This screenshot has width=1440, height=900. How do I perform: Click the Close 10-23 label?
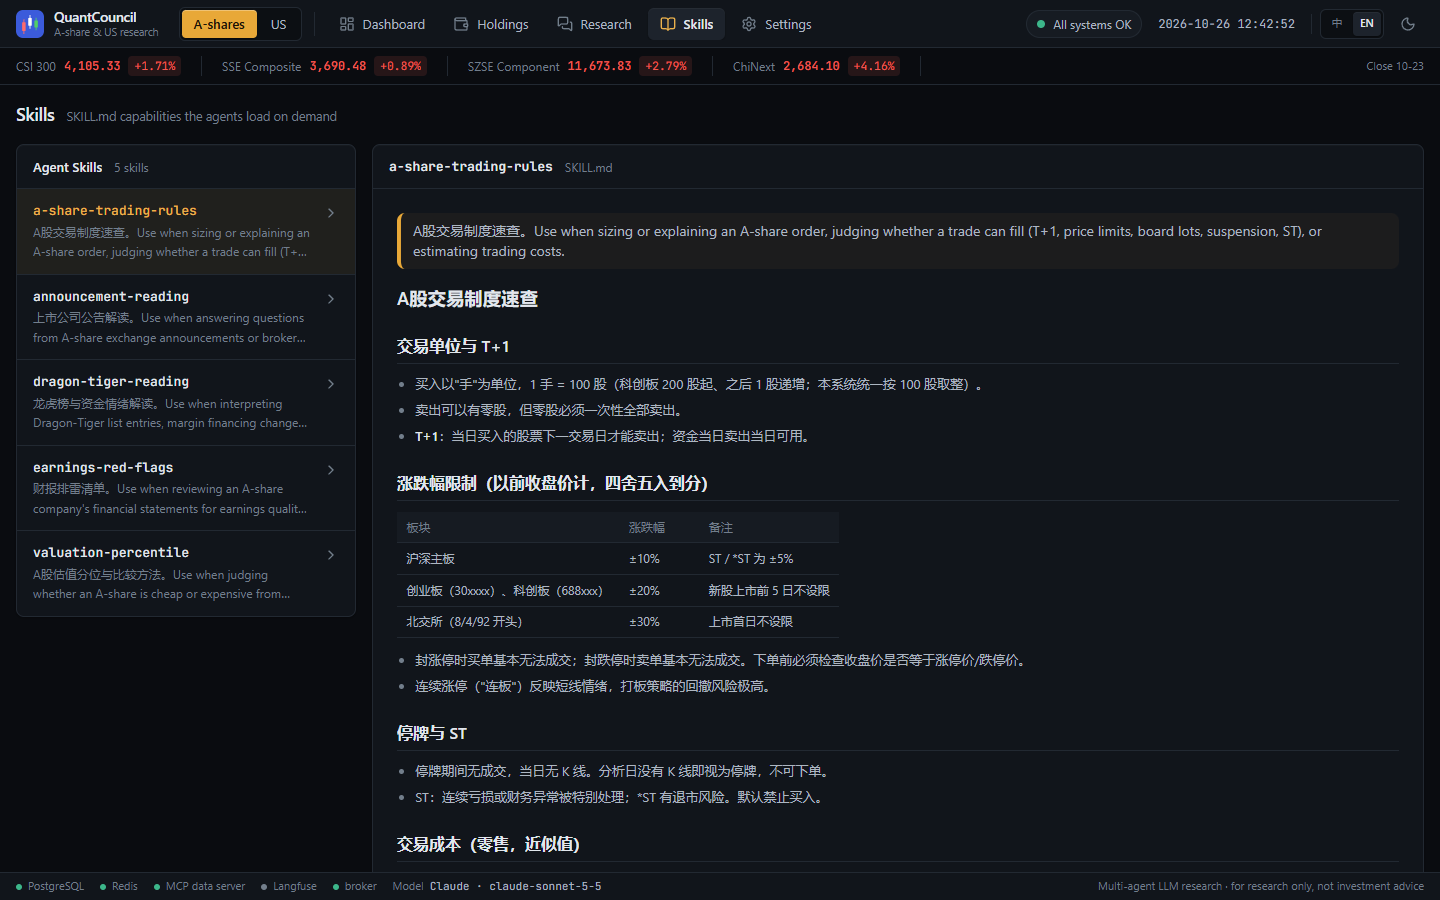1395,66
